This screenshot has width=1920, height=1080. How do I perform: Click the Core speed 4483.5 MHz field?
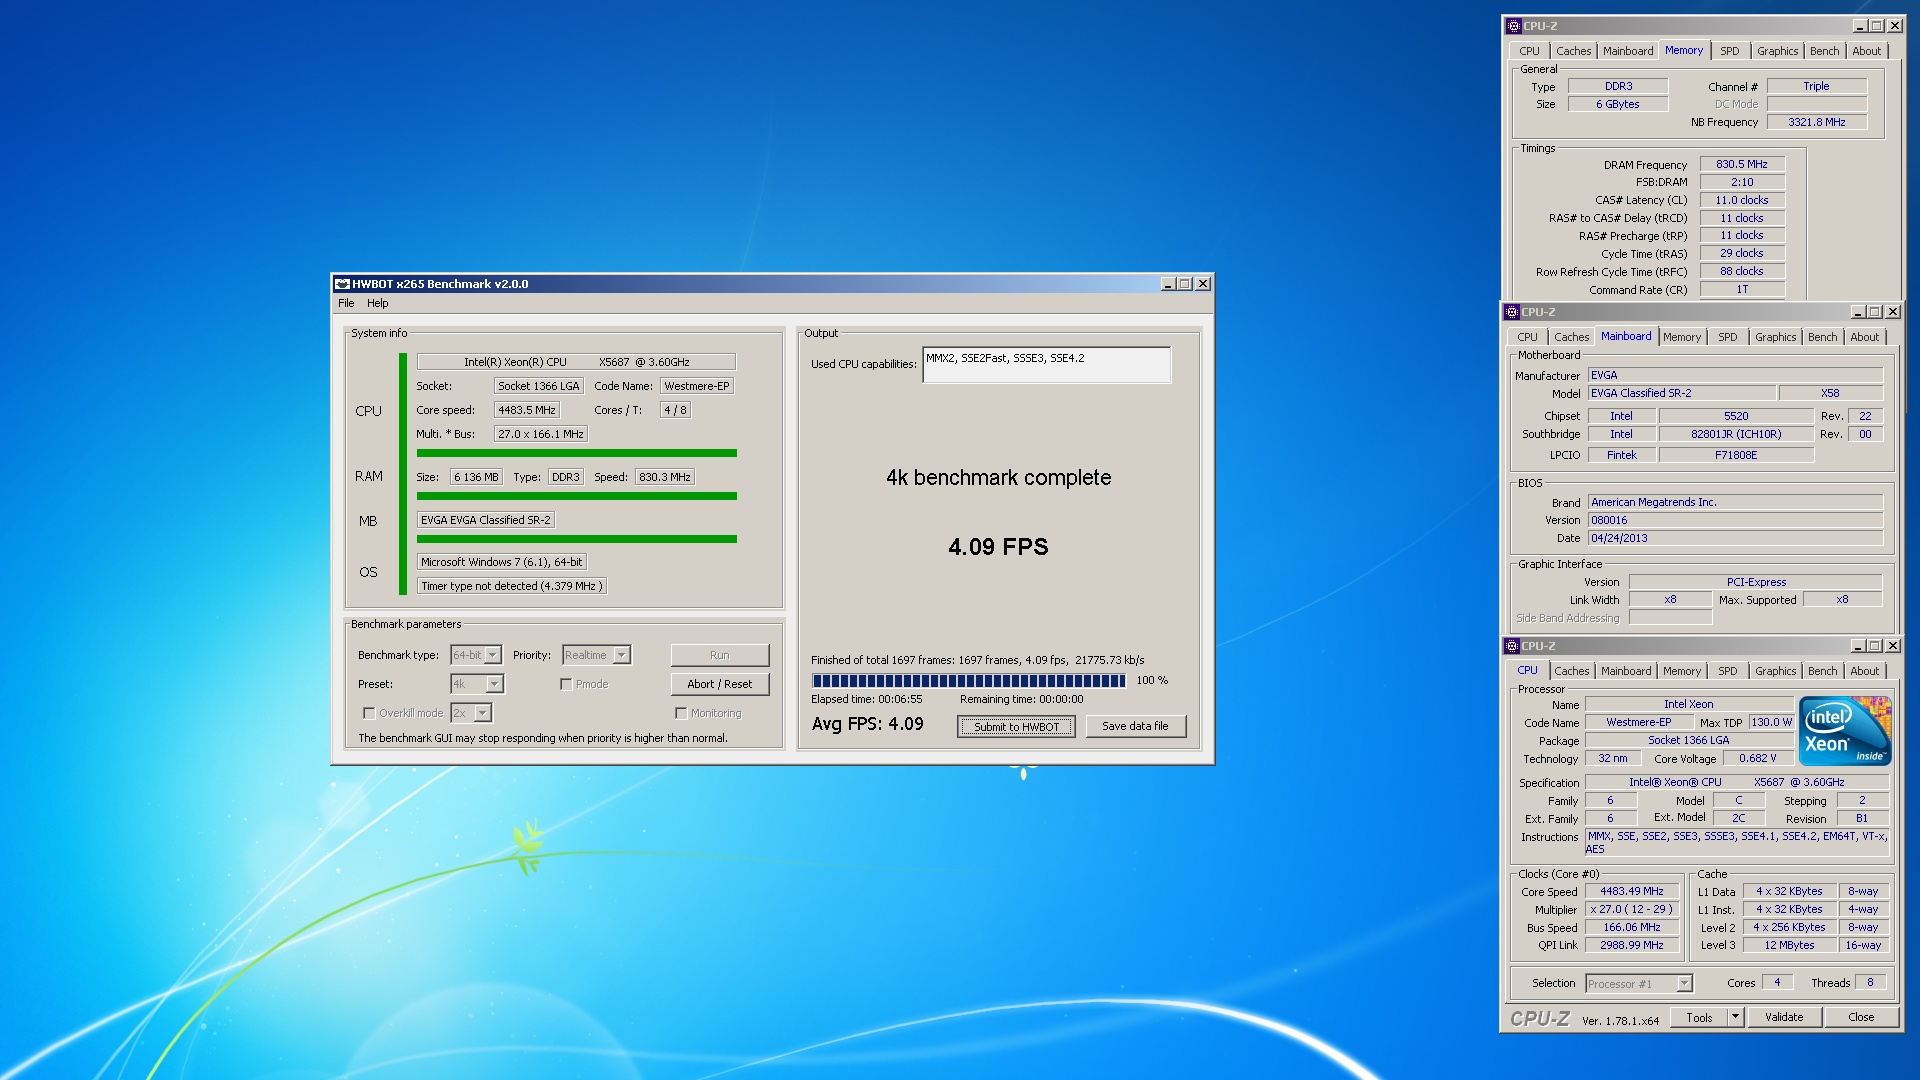[527, 410]
